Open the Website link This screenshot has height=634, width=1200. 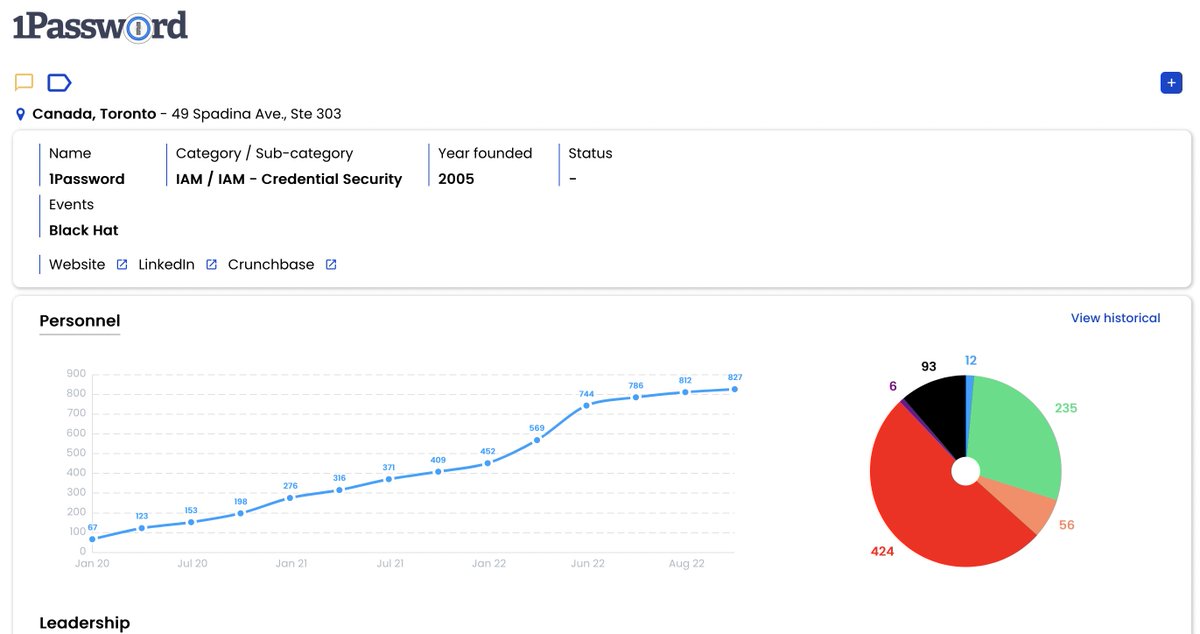click(x=77, y=265)
